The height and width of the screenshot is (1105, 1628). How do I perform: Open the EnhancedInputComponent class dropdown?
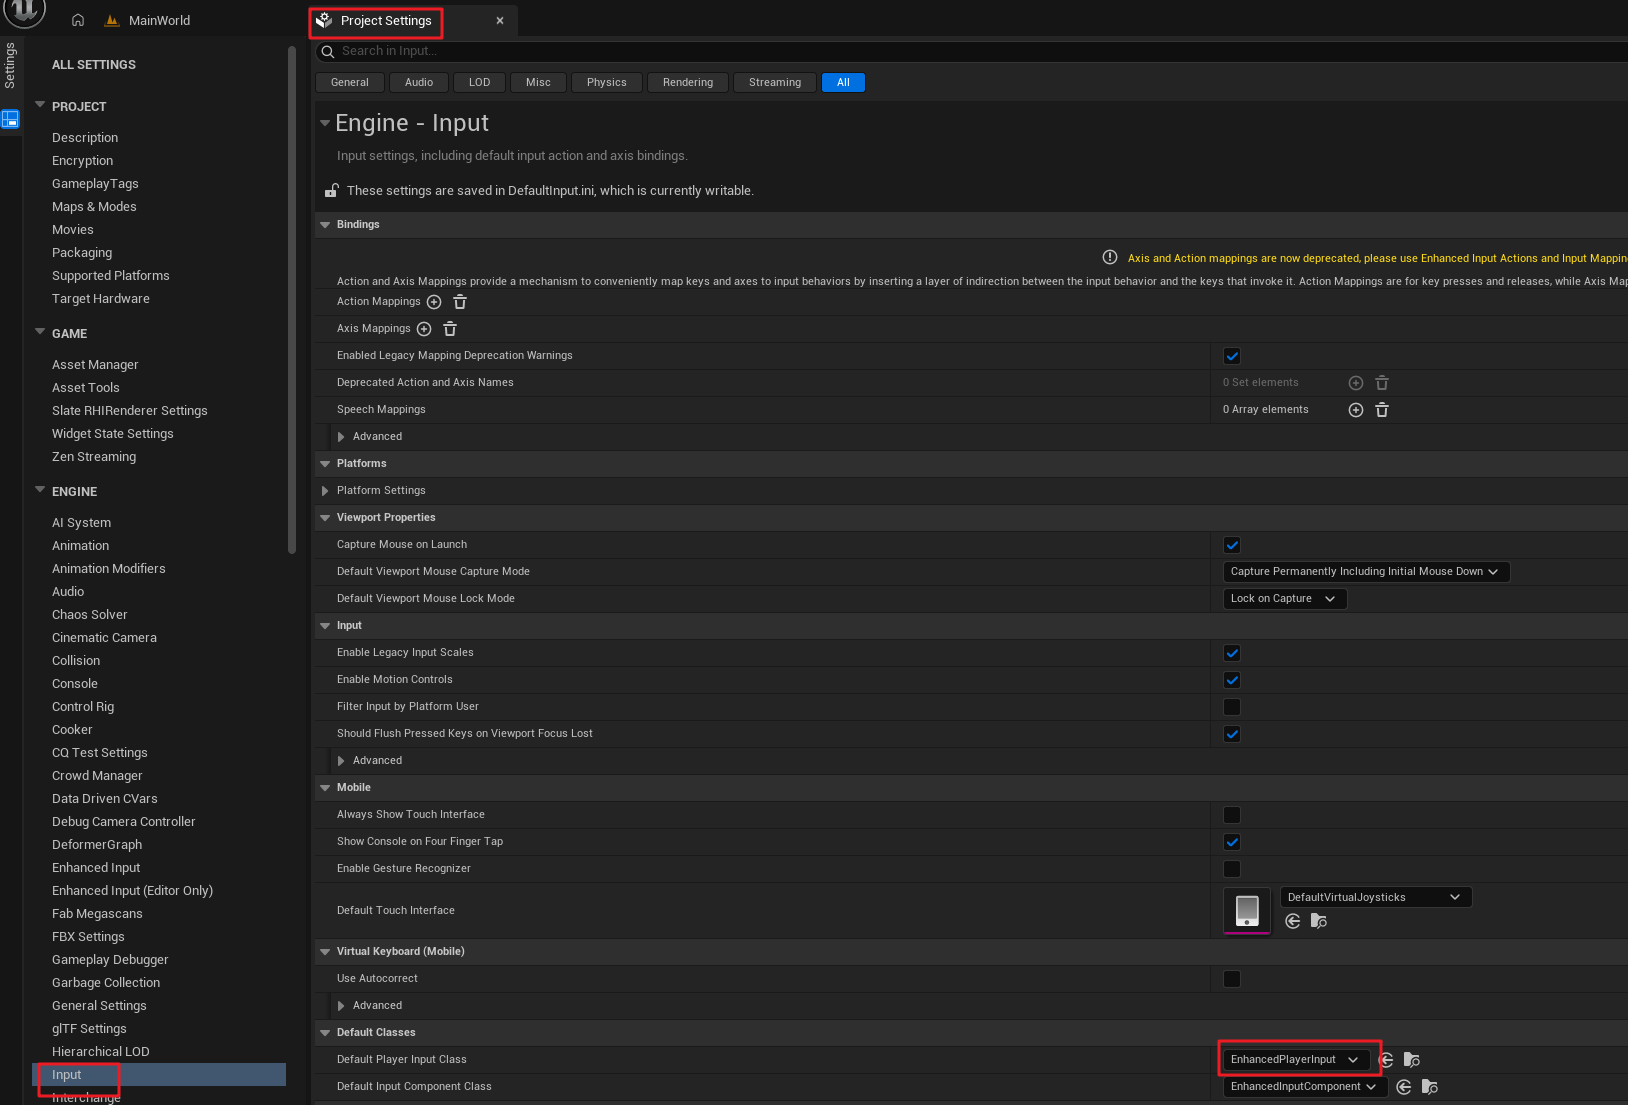pos(1305,1087)
